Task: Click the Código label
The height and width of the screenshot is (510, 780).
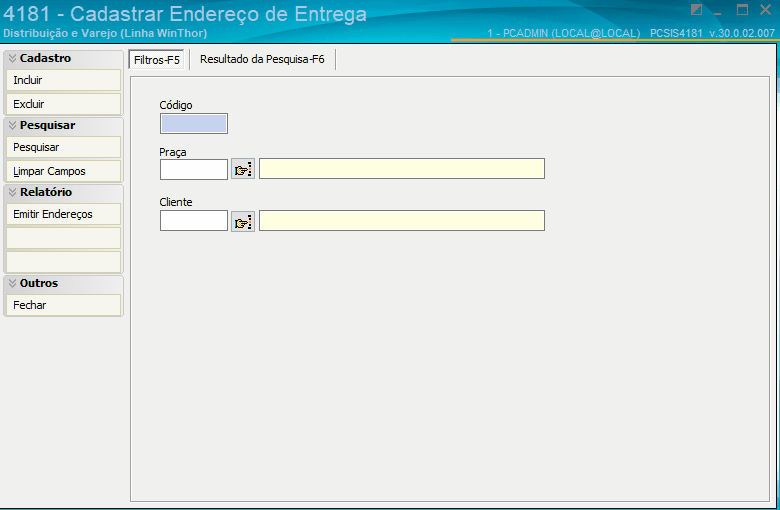Action: [x=176, y=105]
